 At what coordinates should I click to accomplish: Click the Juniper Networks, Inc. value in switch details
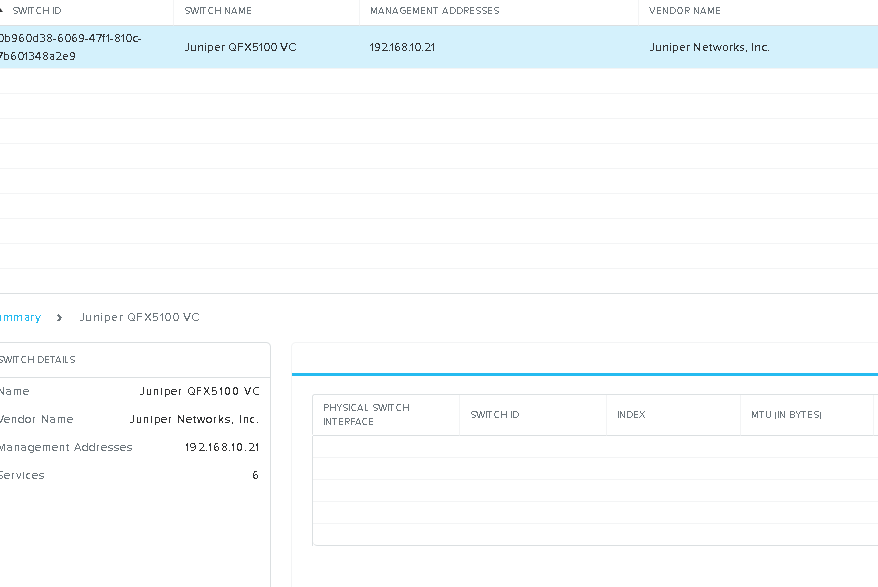pyautogui.click(x=194, y=419)
